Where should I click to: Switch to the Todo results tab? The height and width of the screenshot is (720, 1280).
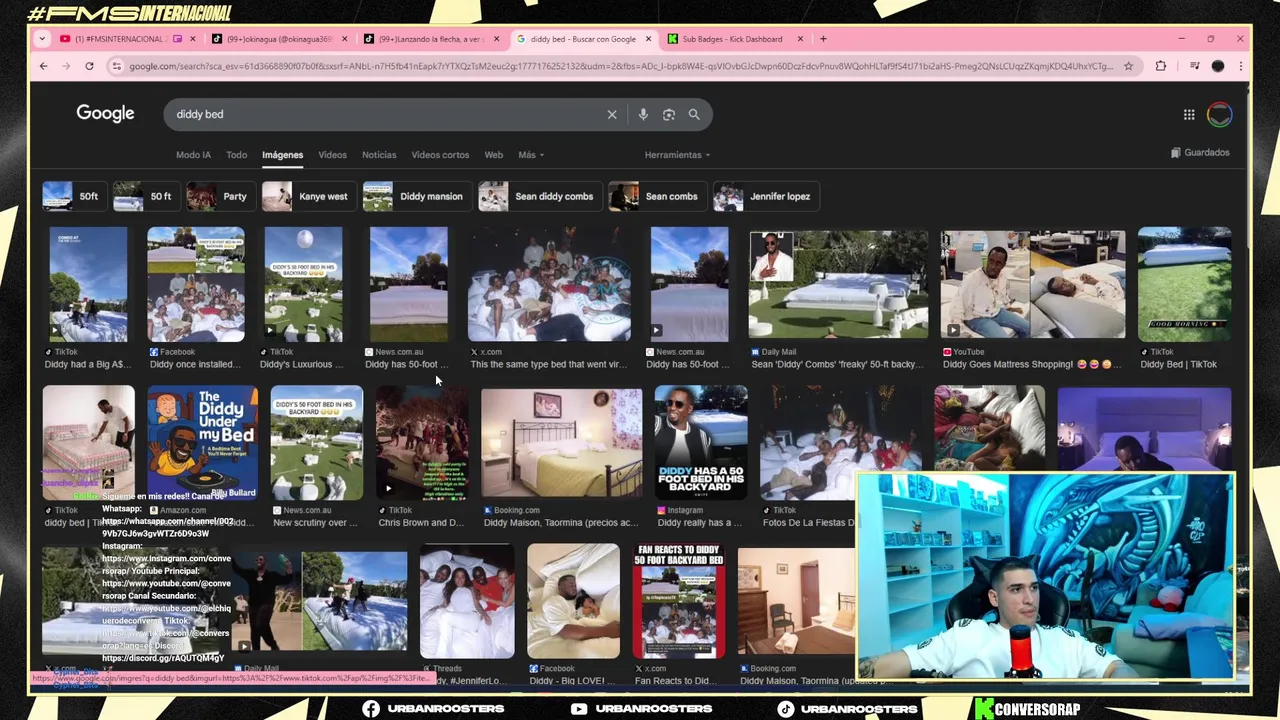coord(236,155)
